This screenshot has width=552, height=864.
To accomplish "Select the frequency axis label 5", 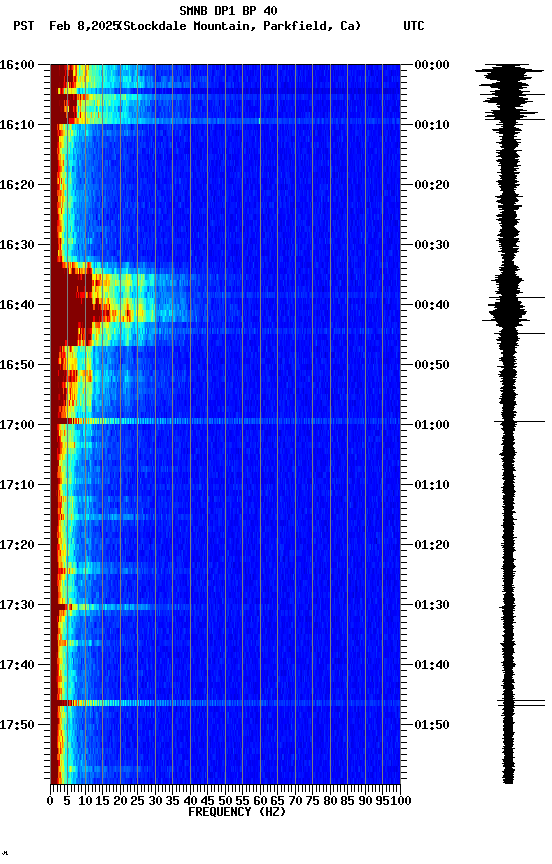I will pos(67,801).
